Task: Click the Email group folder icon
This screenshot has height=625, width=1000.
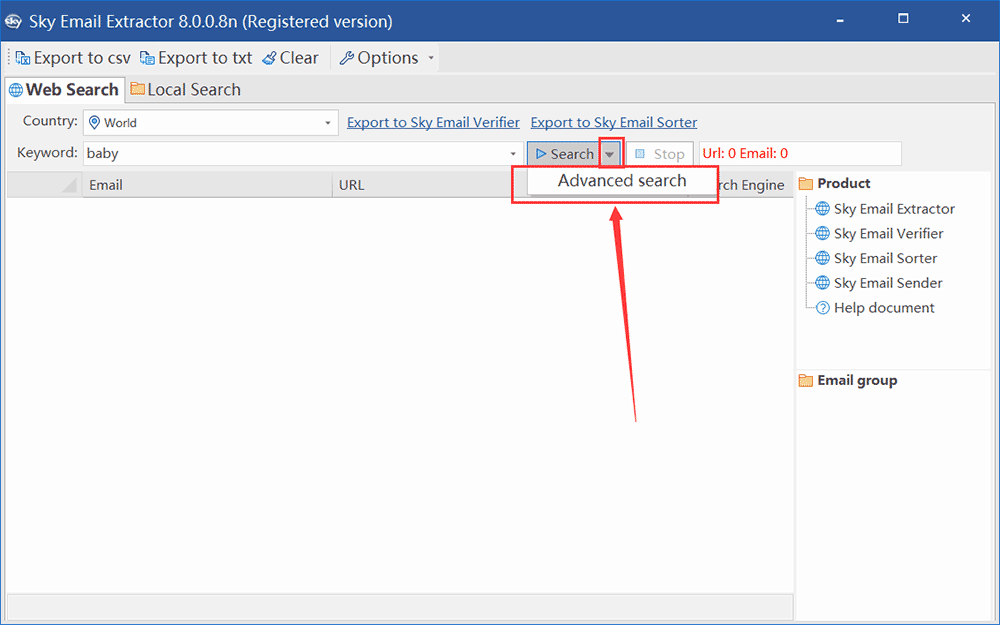Action: click(806, 380)
